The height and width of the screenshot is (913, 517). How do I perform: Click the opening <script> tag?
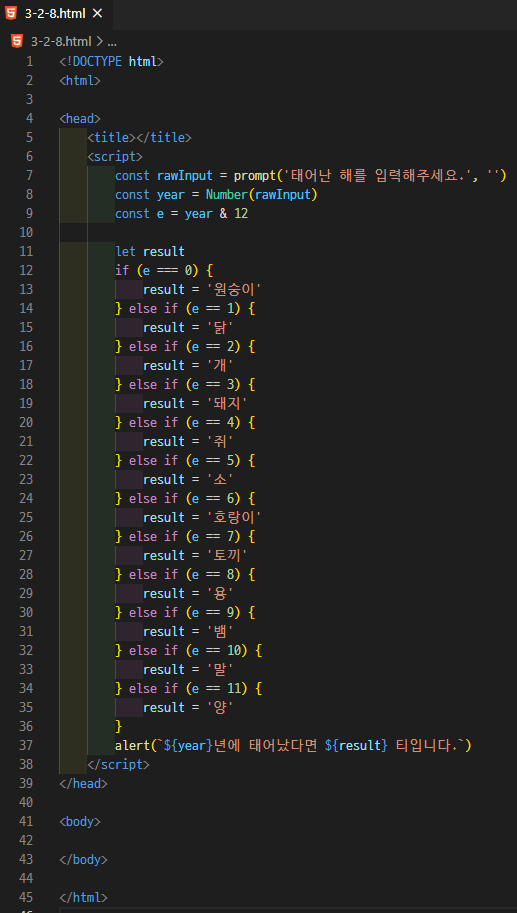click(115, 156)
